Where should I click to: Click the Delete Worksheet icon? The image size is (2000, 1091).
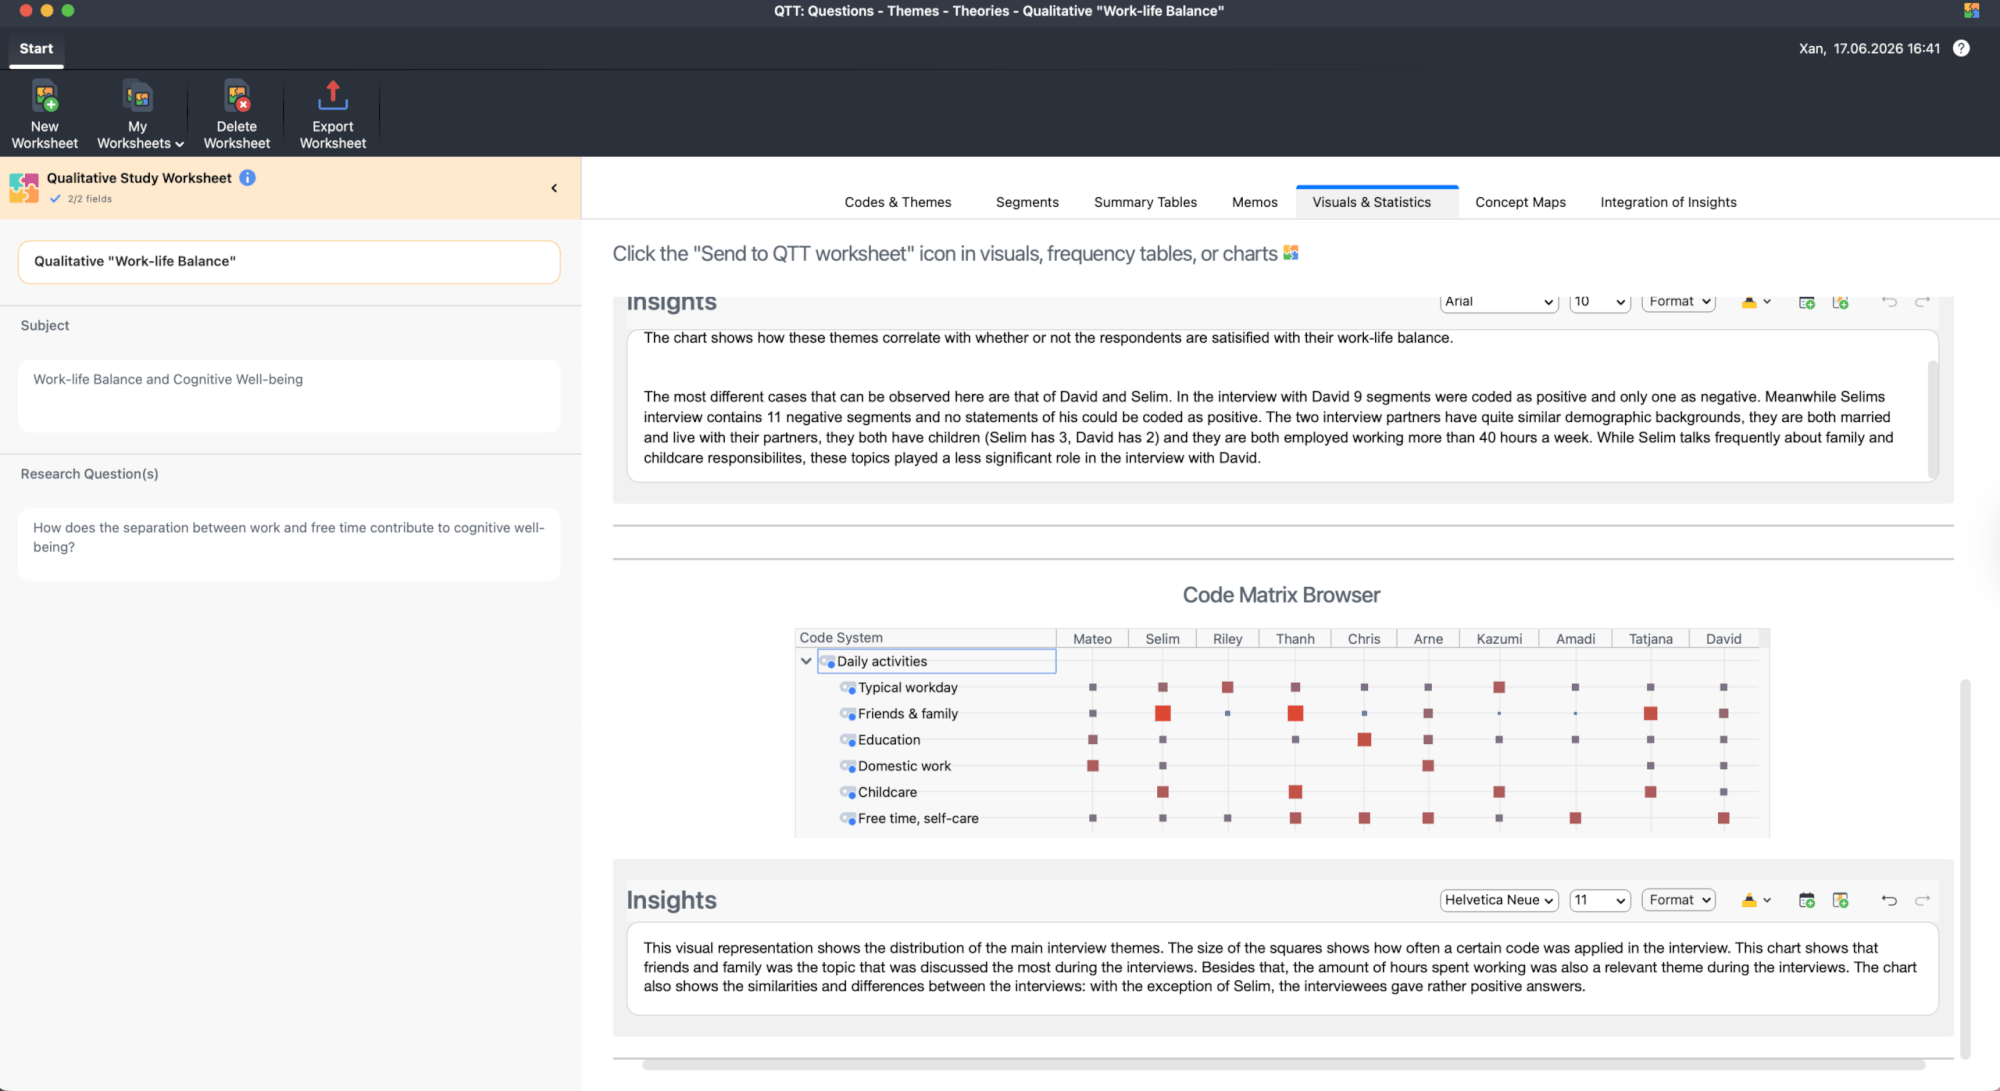[237, 98]
